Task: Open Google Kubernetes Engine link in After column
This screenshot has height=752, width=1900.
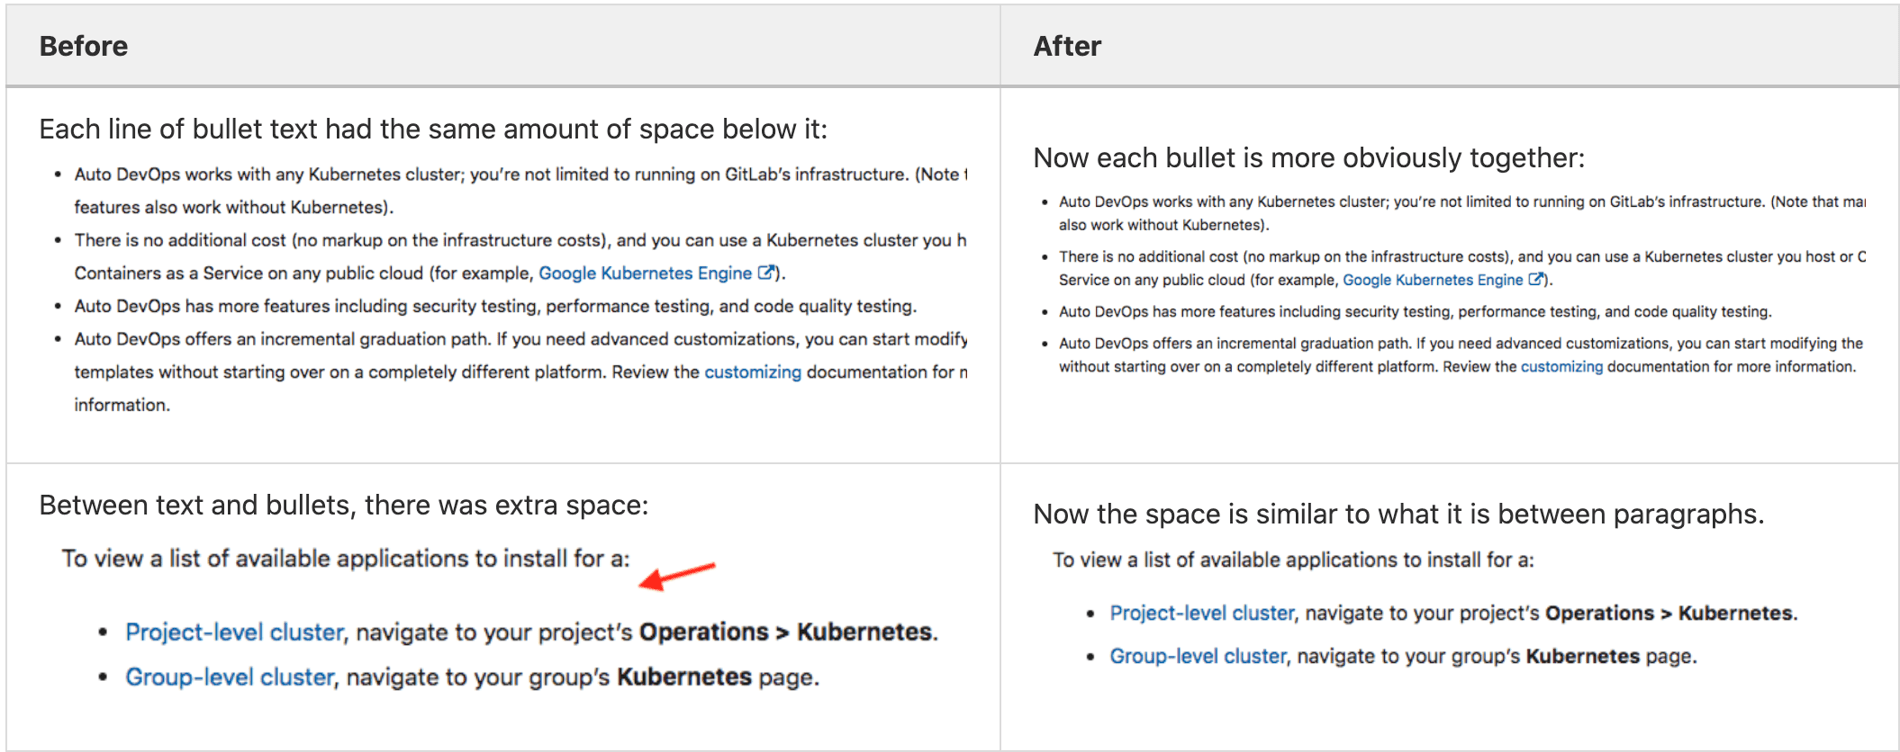Action: (x=1432, y=280)
